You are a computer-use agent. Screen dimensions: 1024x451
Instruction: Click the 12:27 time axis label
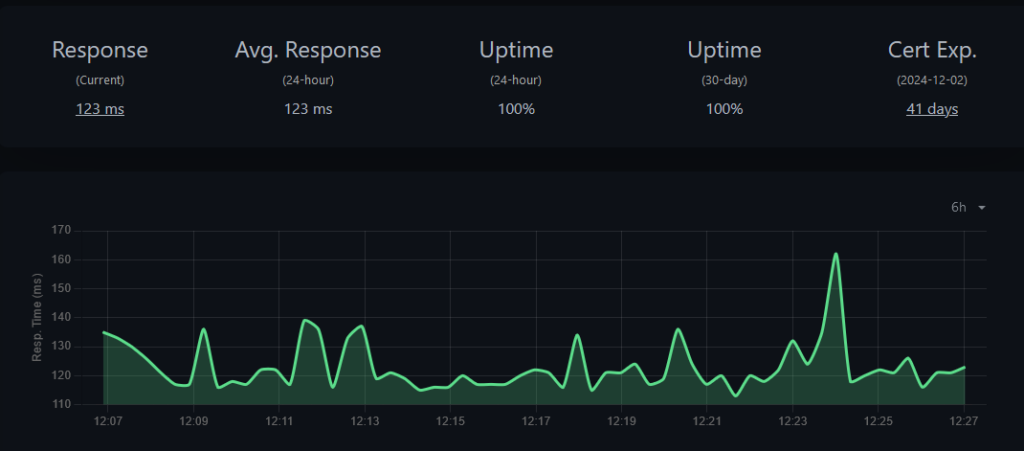point(964,420)
